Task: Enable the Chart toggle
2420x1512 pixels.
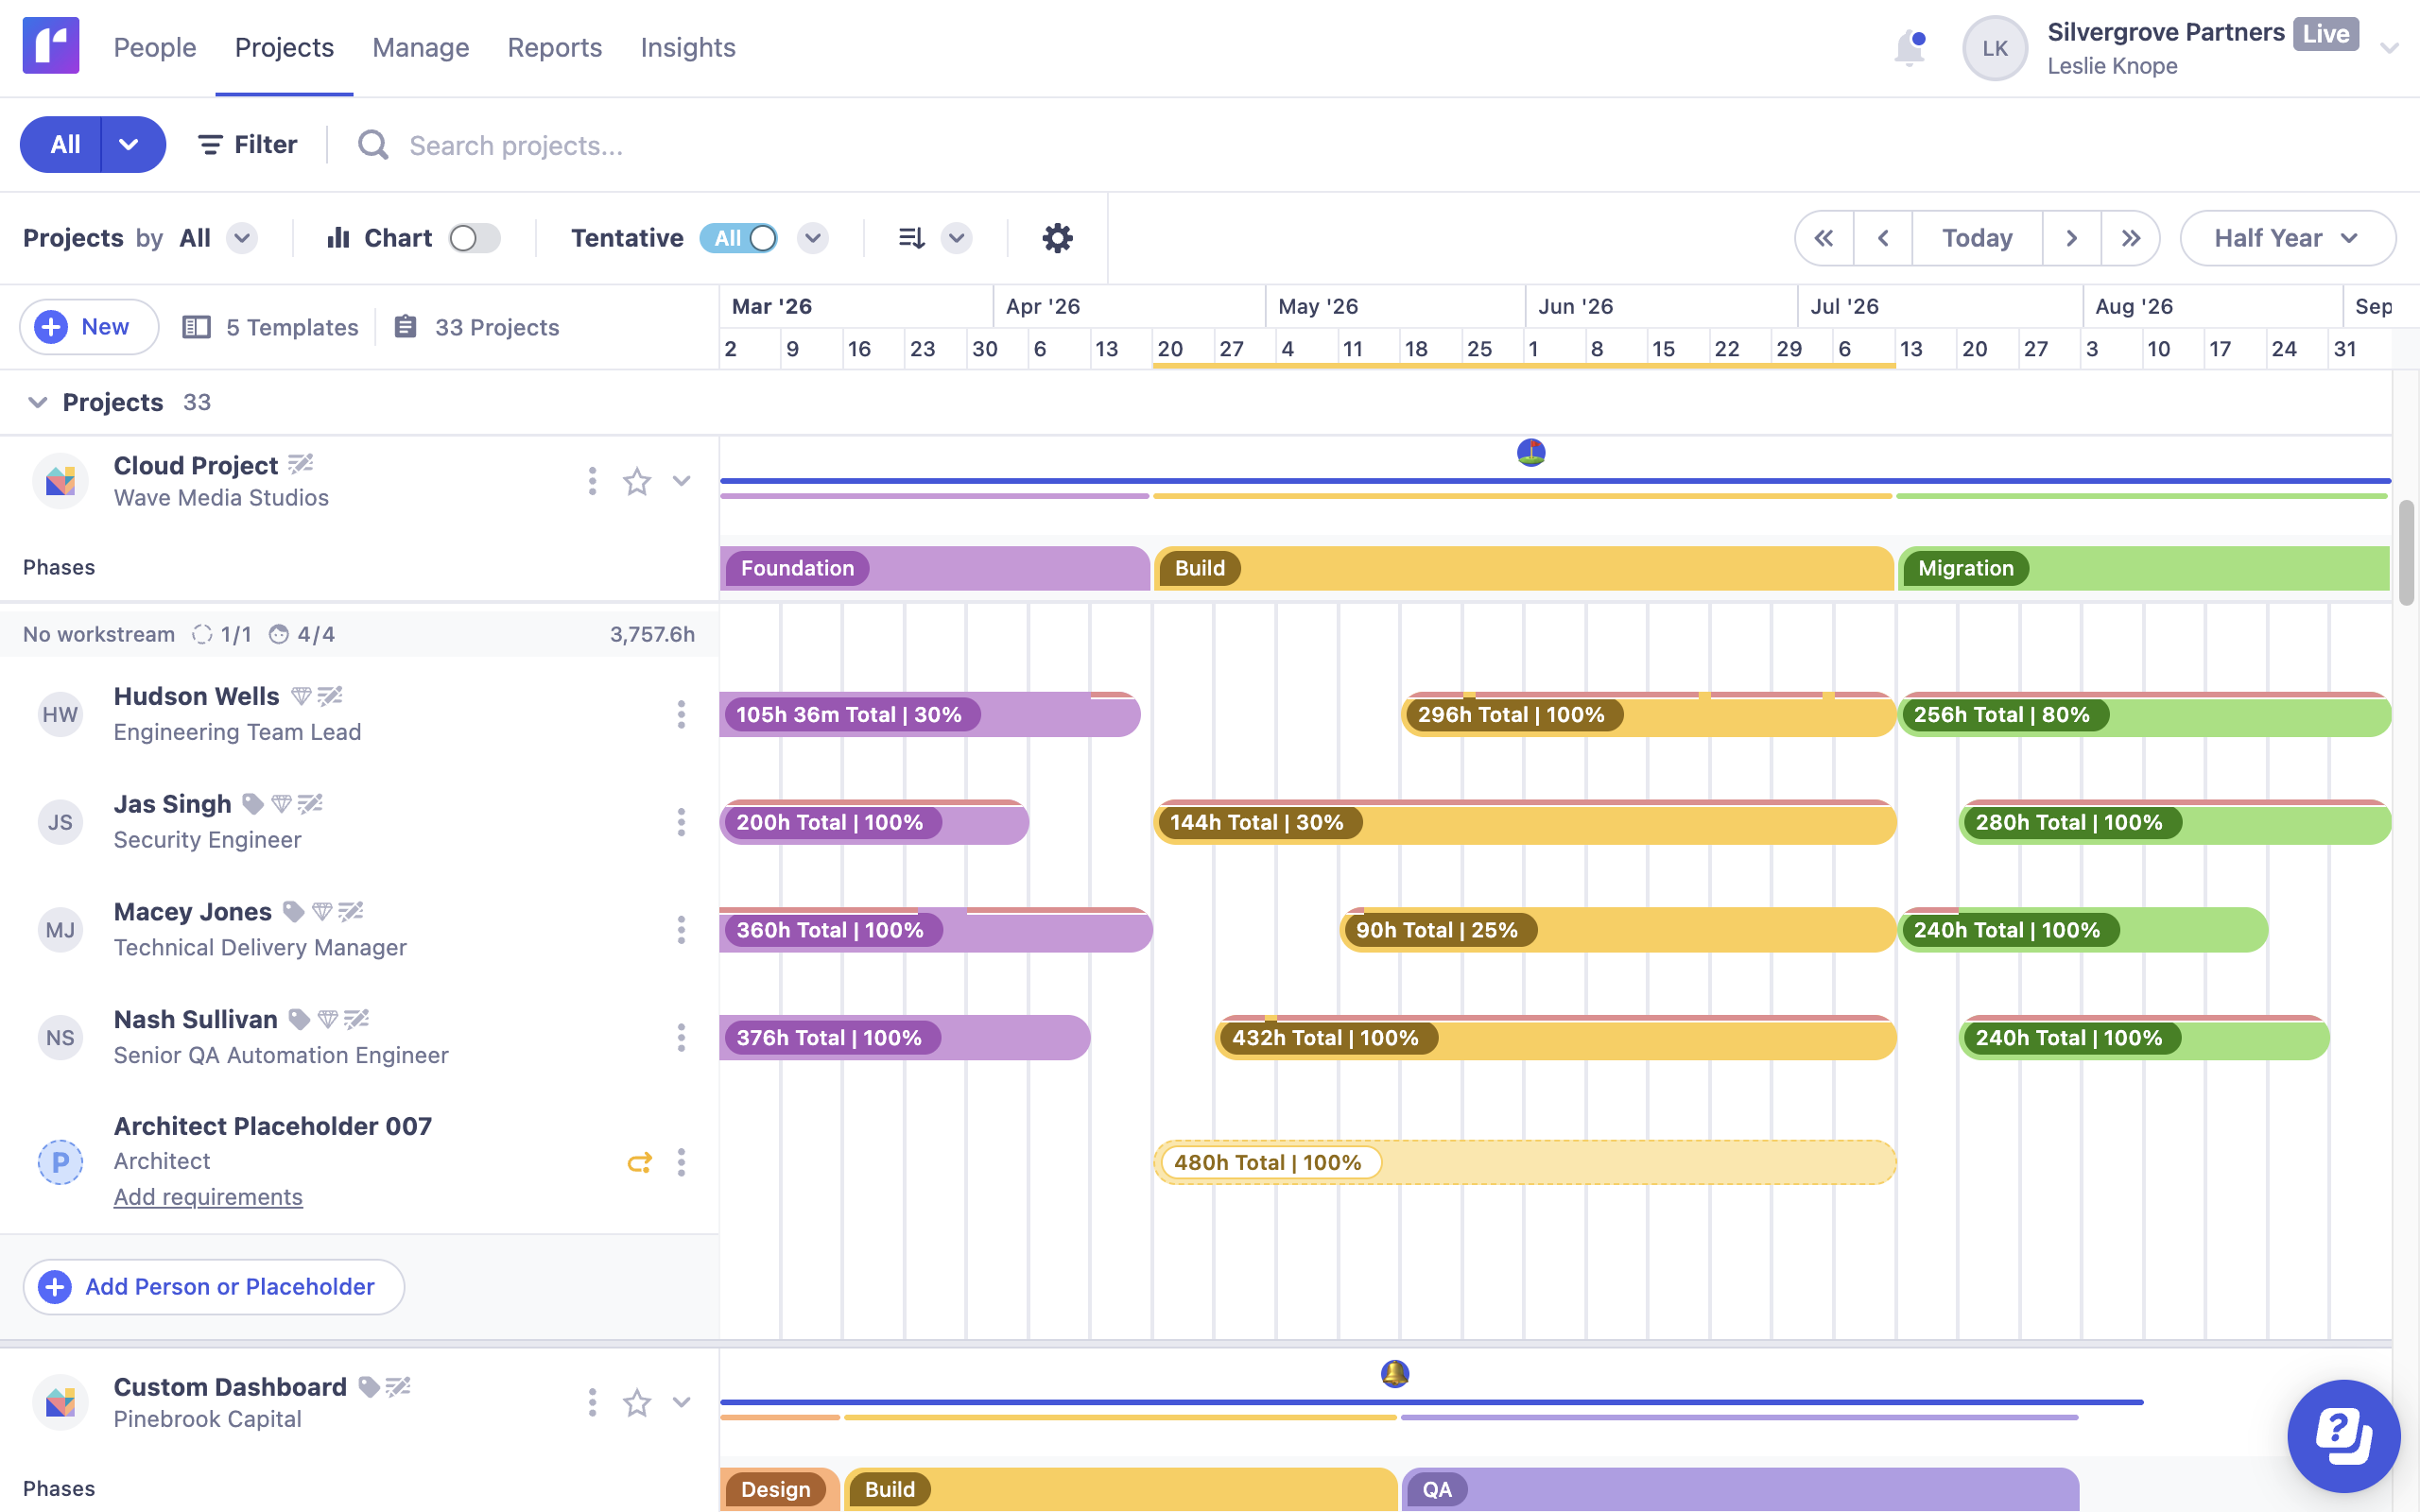Action: (474, 238)
